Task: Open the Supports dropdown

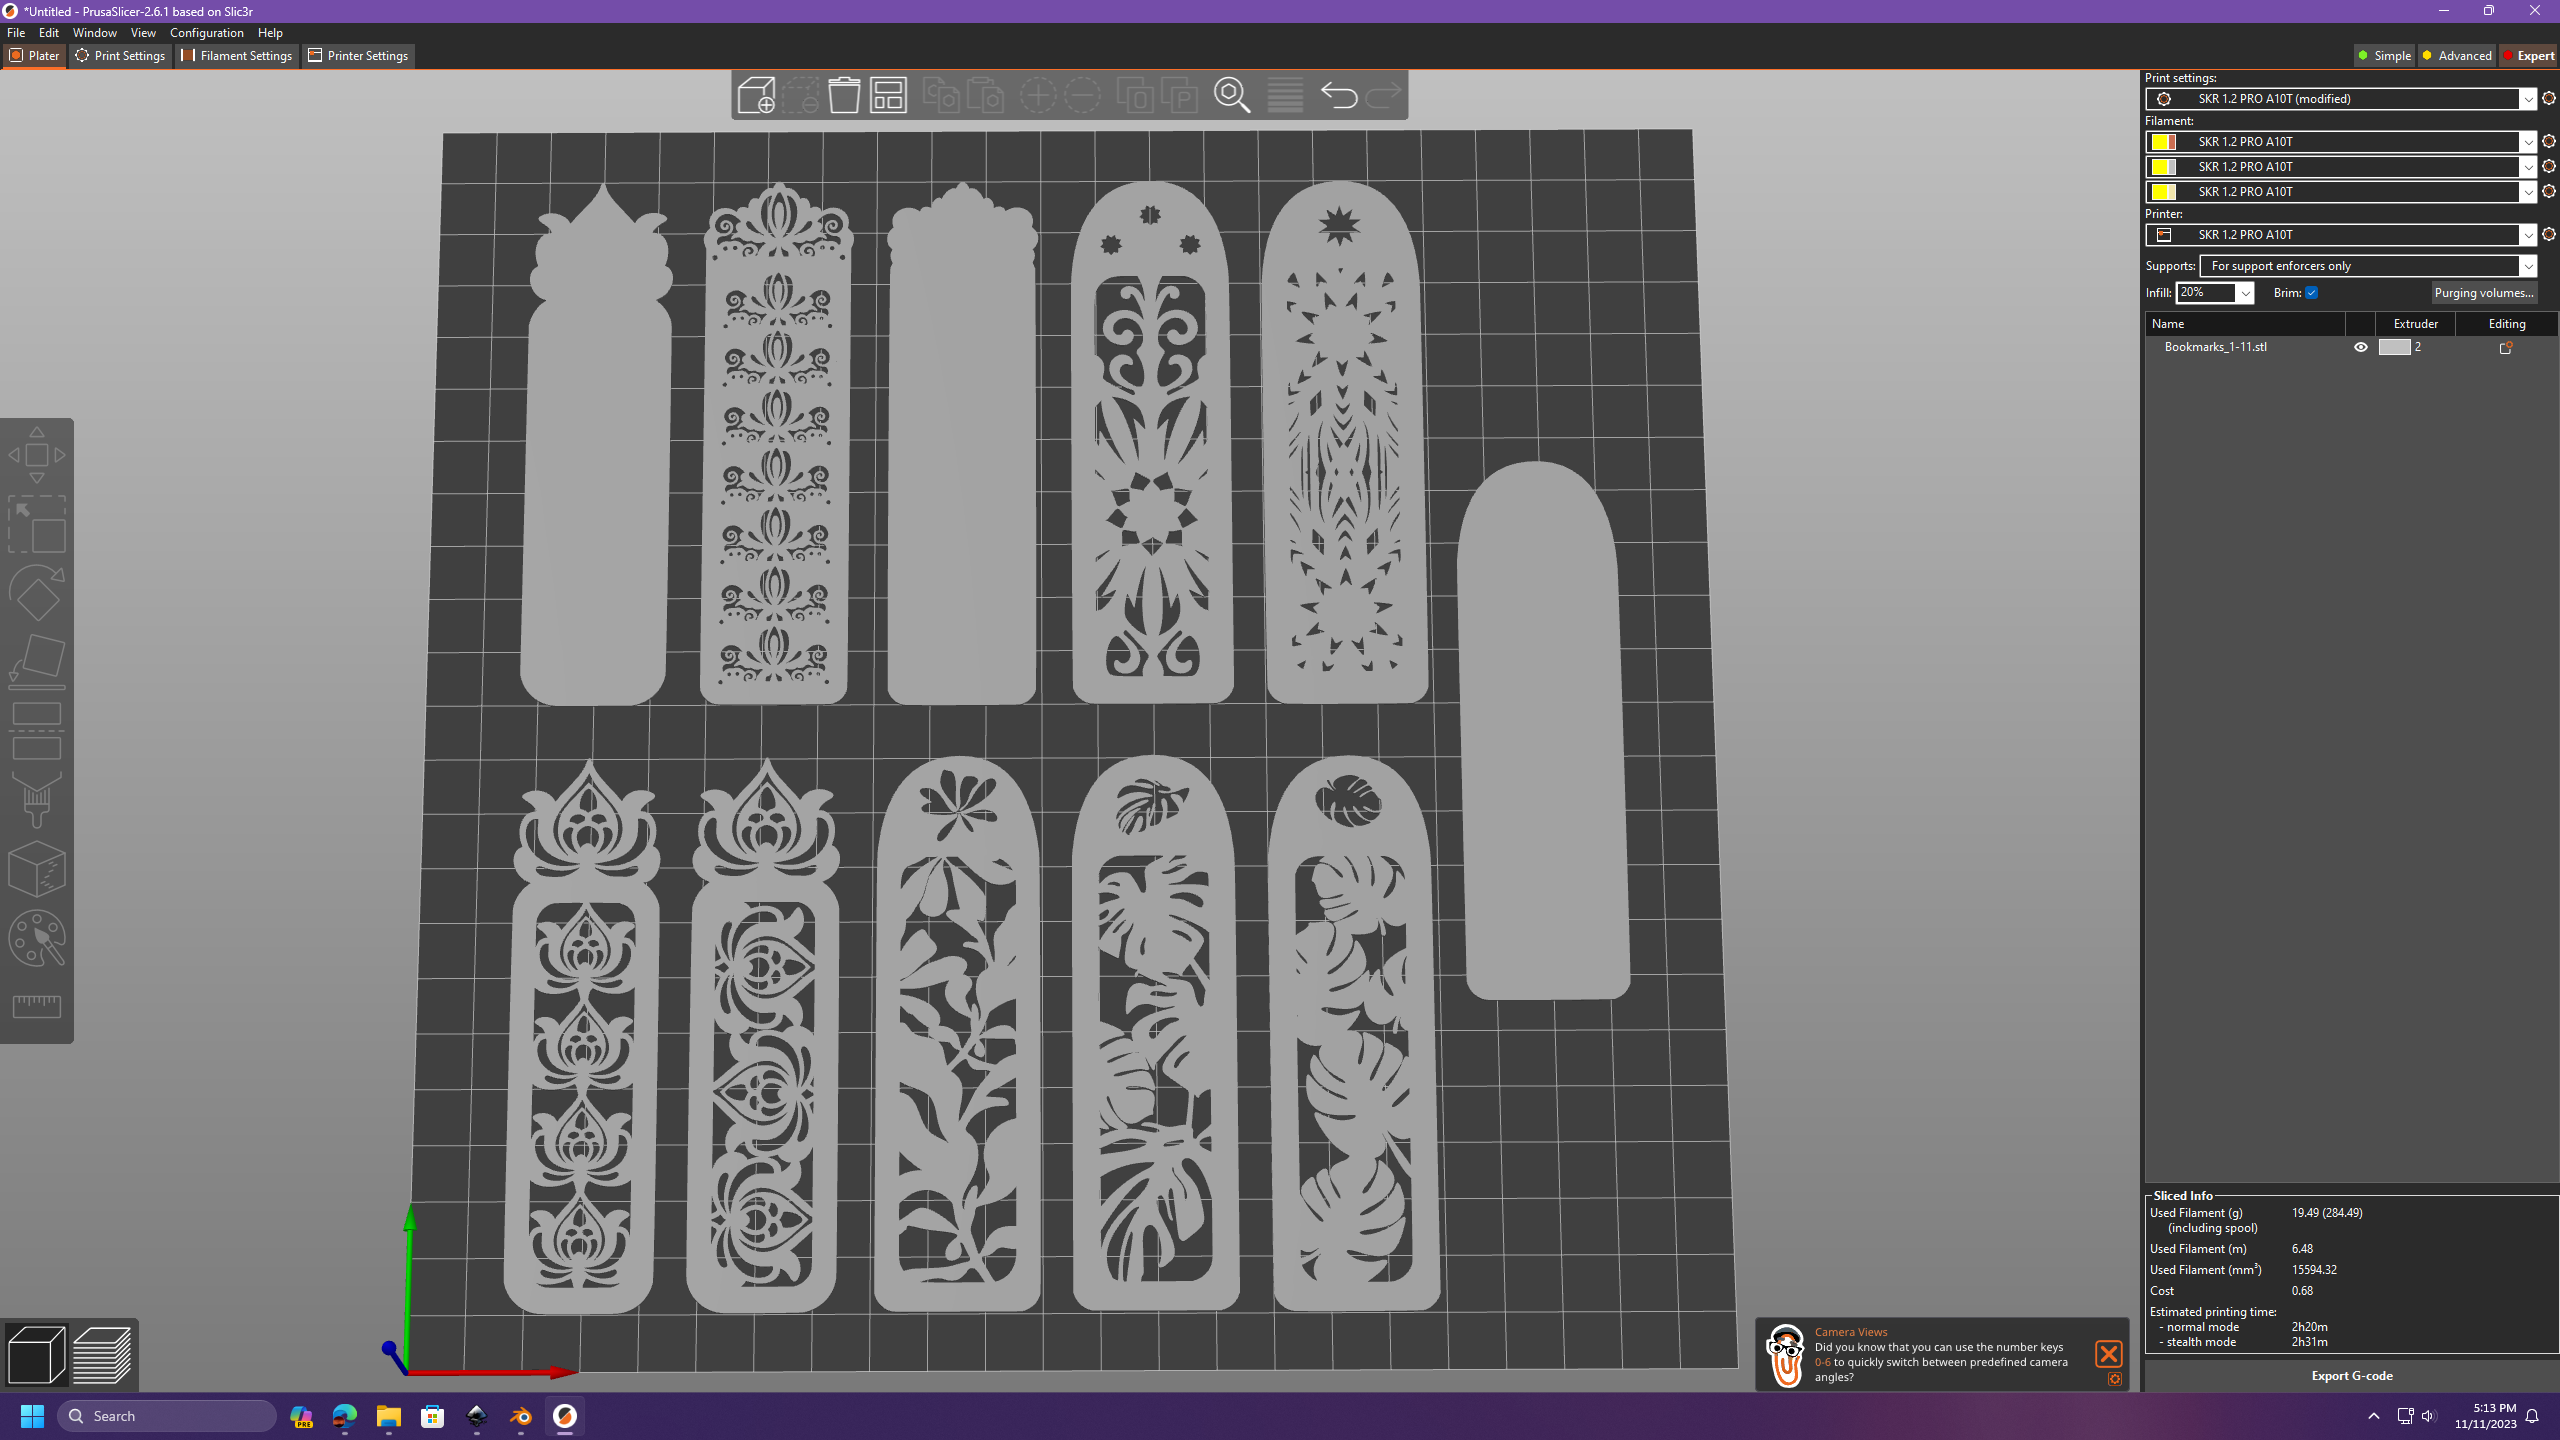Action: (2531, 265)
